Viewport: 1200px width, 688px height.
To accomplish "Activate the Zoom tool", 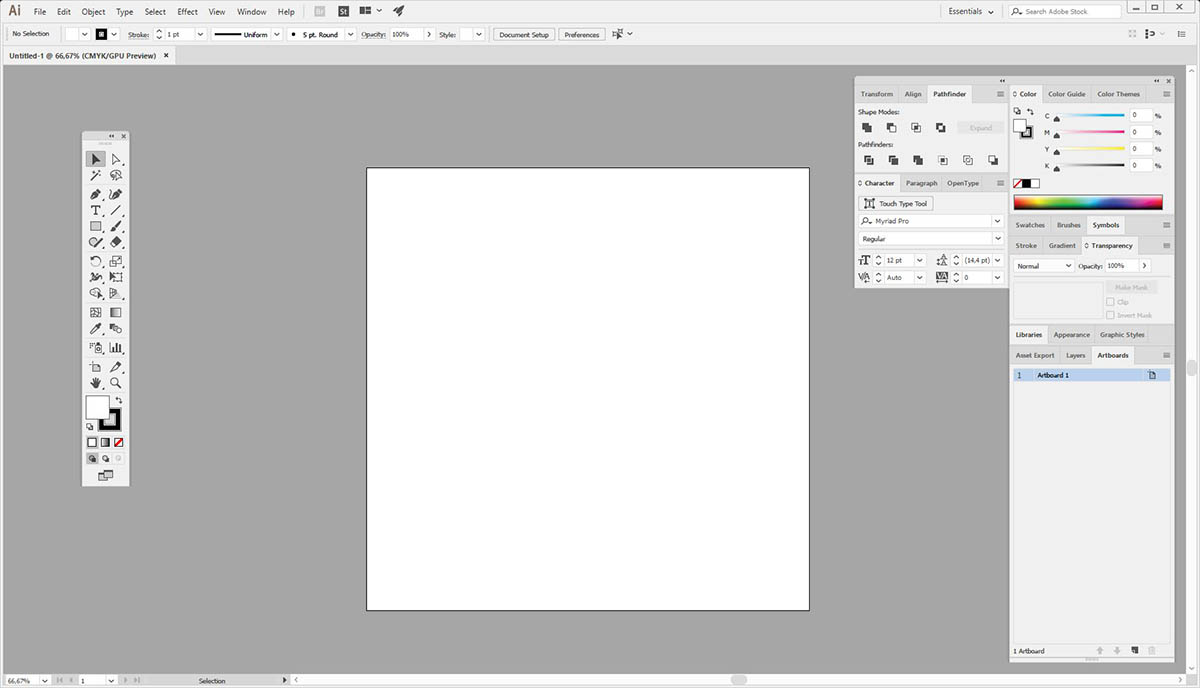I will [116, 382].
